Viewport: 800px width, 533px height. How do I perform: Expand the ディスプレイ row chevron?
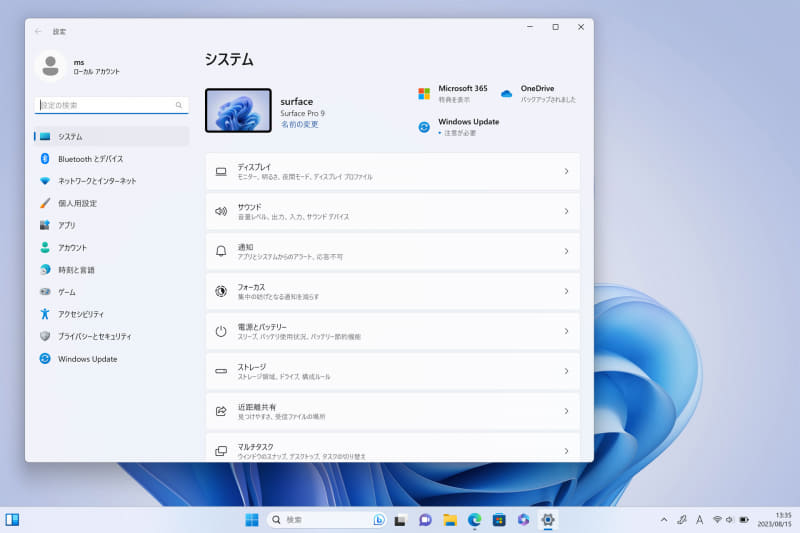click(x=566, y=171)
